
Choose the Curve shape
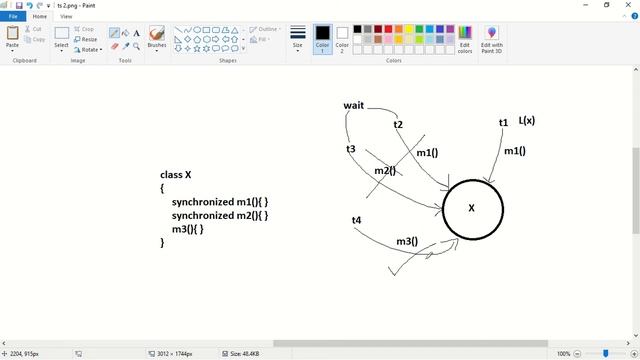click(188, 30)
